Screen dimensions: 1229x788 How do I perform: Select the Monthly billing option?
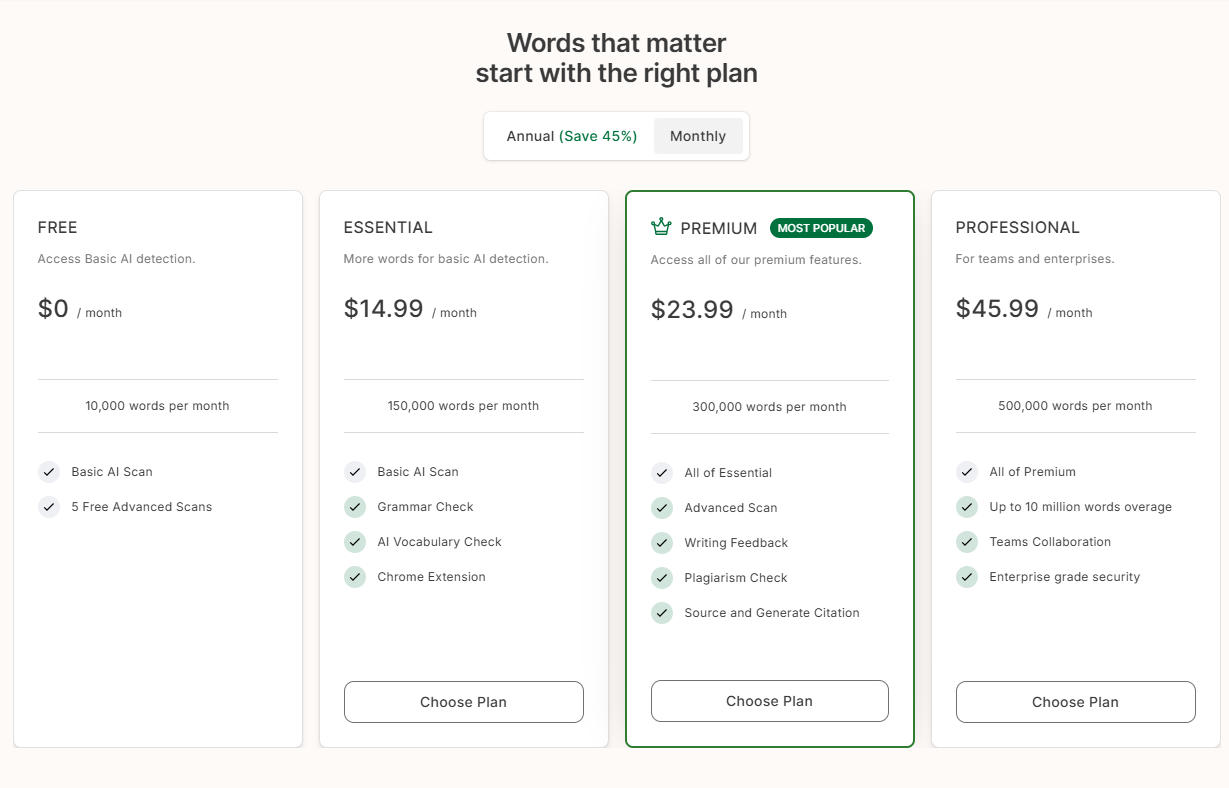coord(698,136)
